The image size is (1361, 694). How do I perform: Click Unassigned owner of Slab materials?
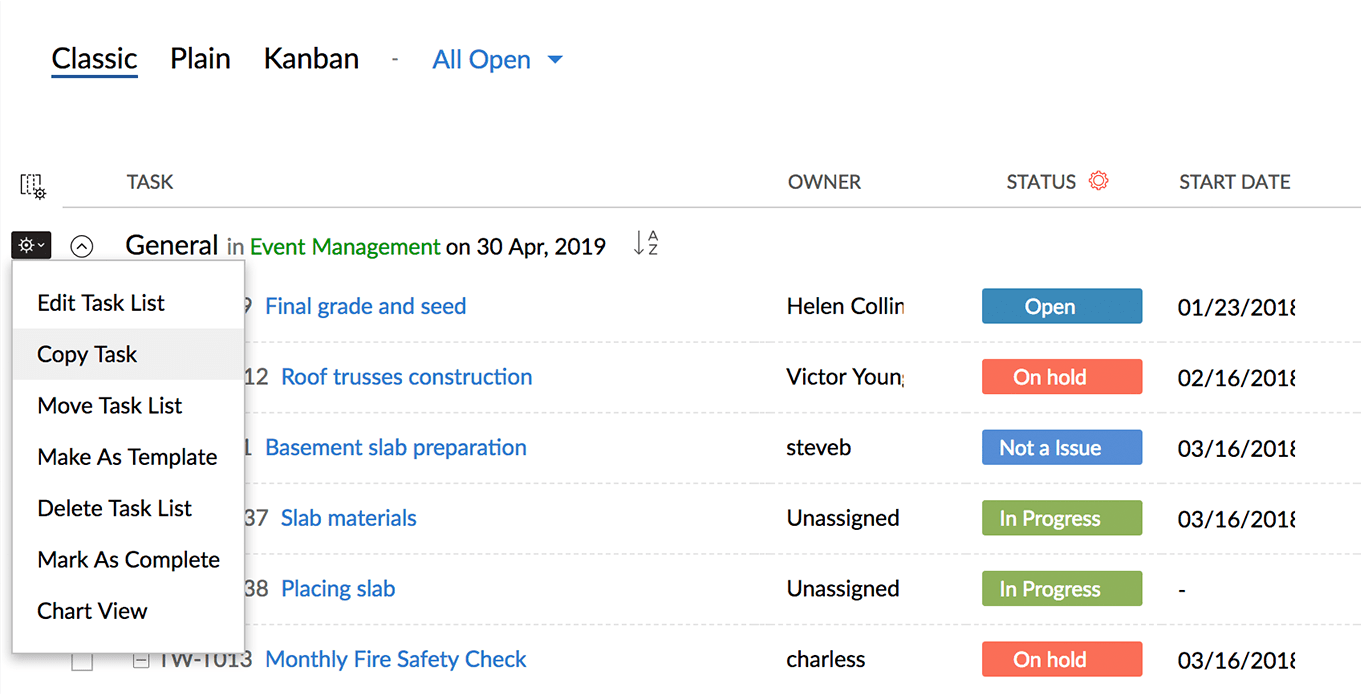pyautogui.click(x=843, y=518)
